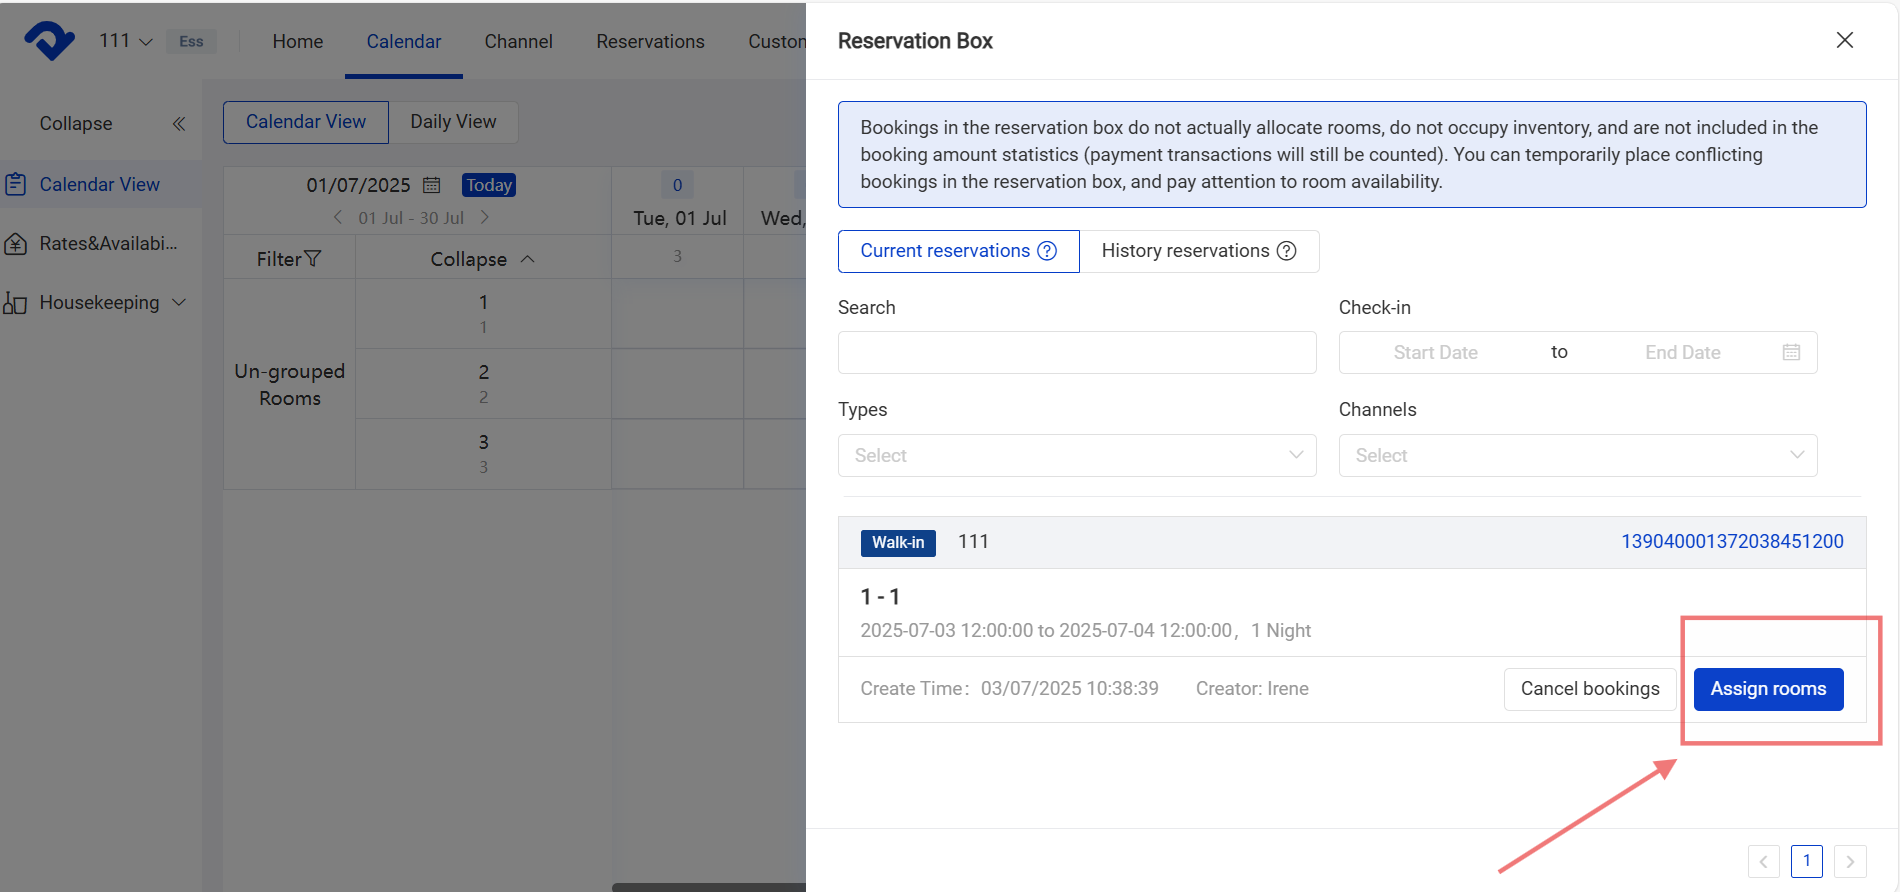Click the Assign rooms button
1900x892 pixels.
[x=1767, y=689]
